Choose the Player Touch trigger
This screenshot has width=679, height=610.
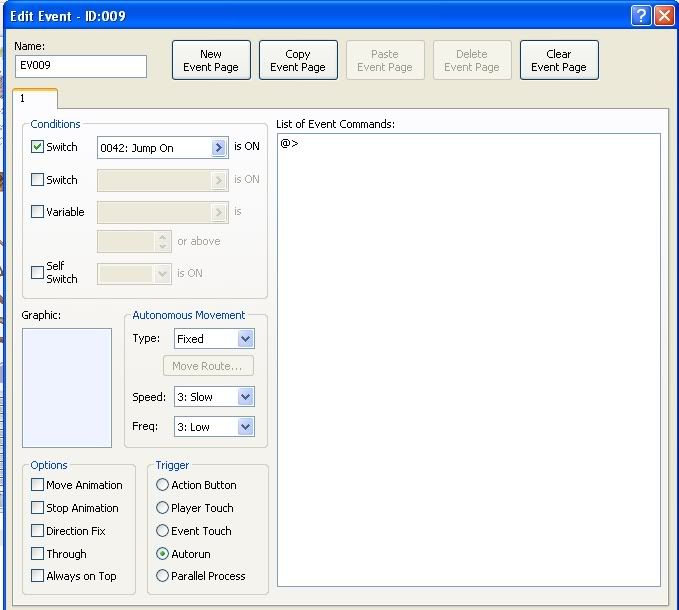coord(163,508)
